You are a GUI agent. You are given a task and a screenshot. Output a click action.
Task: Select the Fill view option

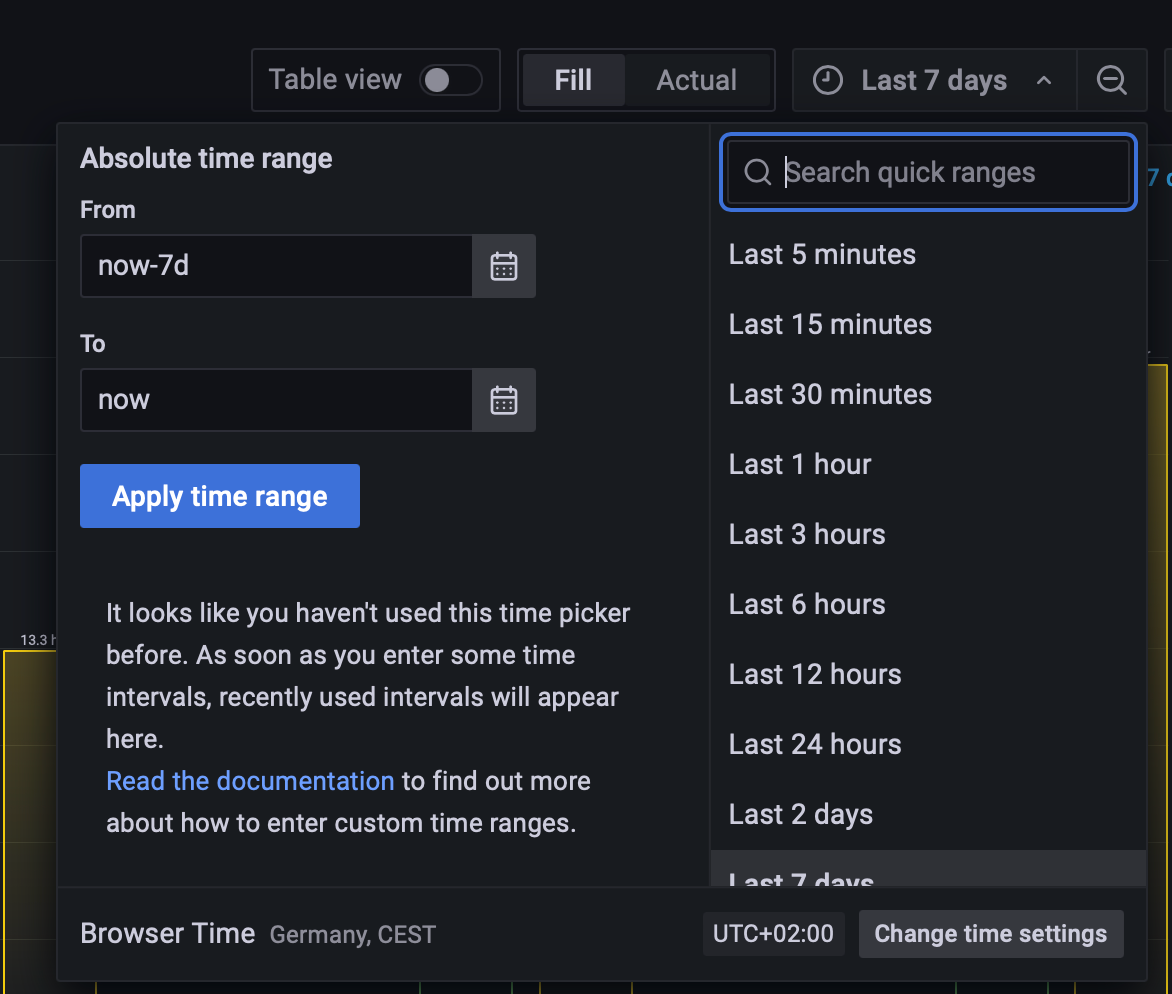tap(573, 80)
